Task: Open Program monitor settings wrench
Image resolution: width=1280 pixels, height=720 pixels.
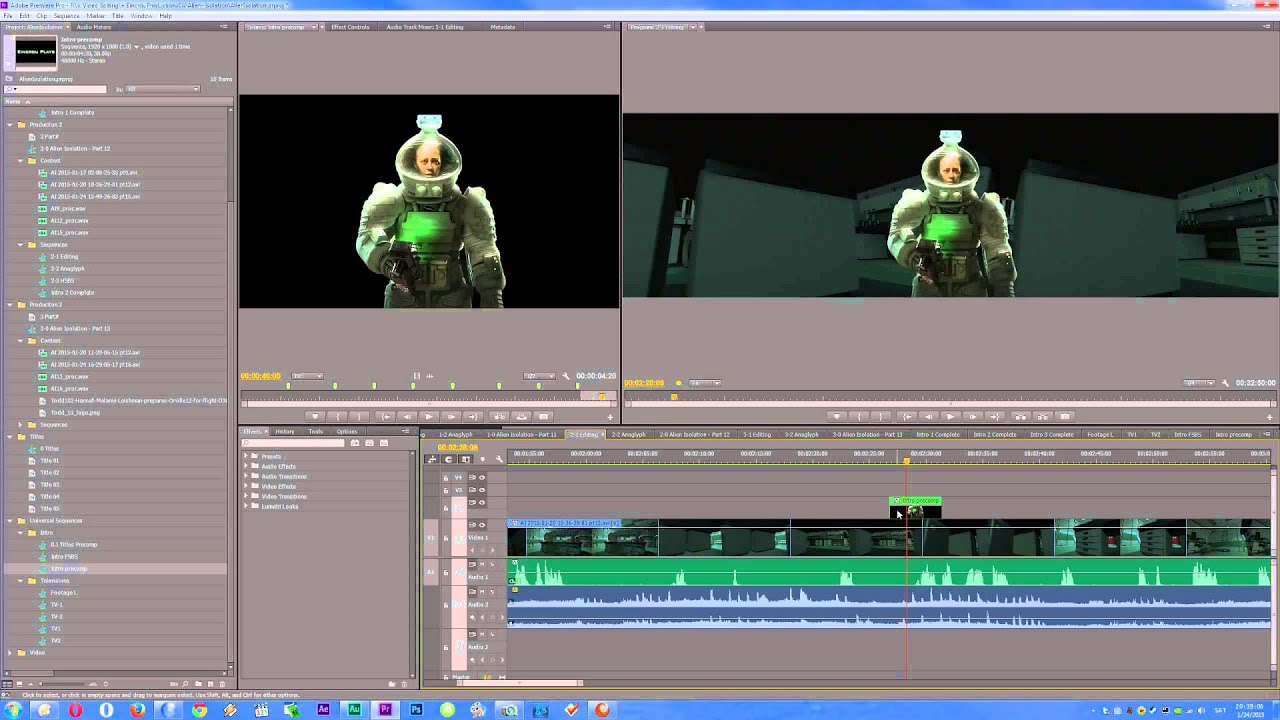Action: coord(1225,383)
